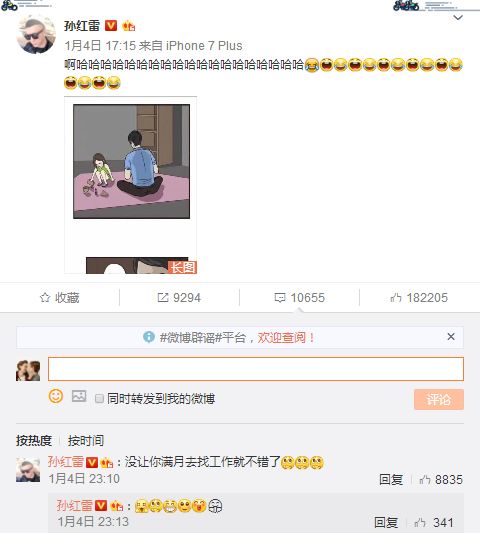Screen dimensions: 480x533
Task: Open the 长图 cartoon image thumbnail
Action: 131,185
